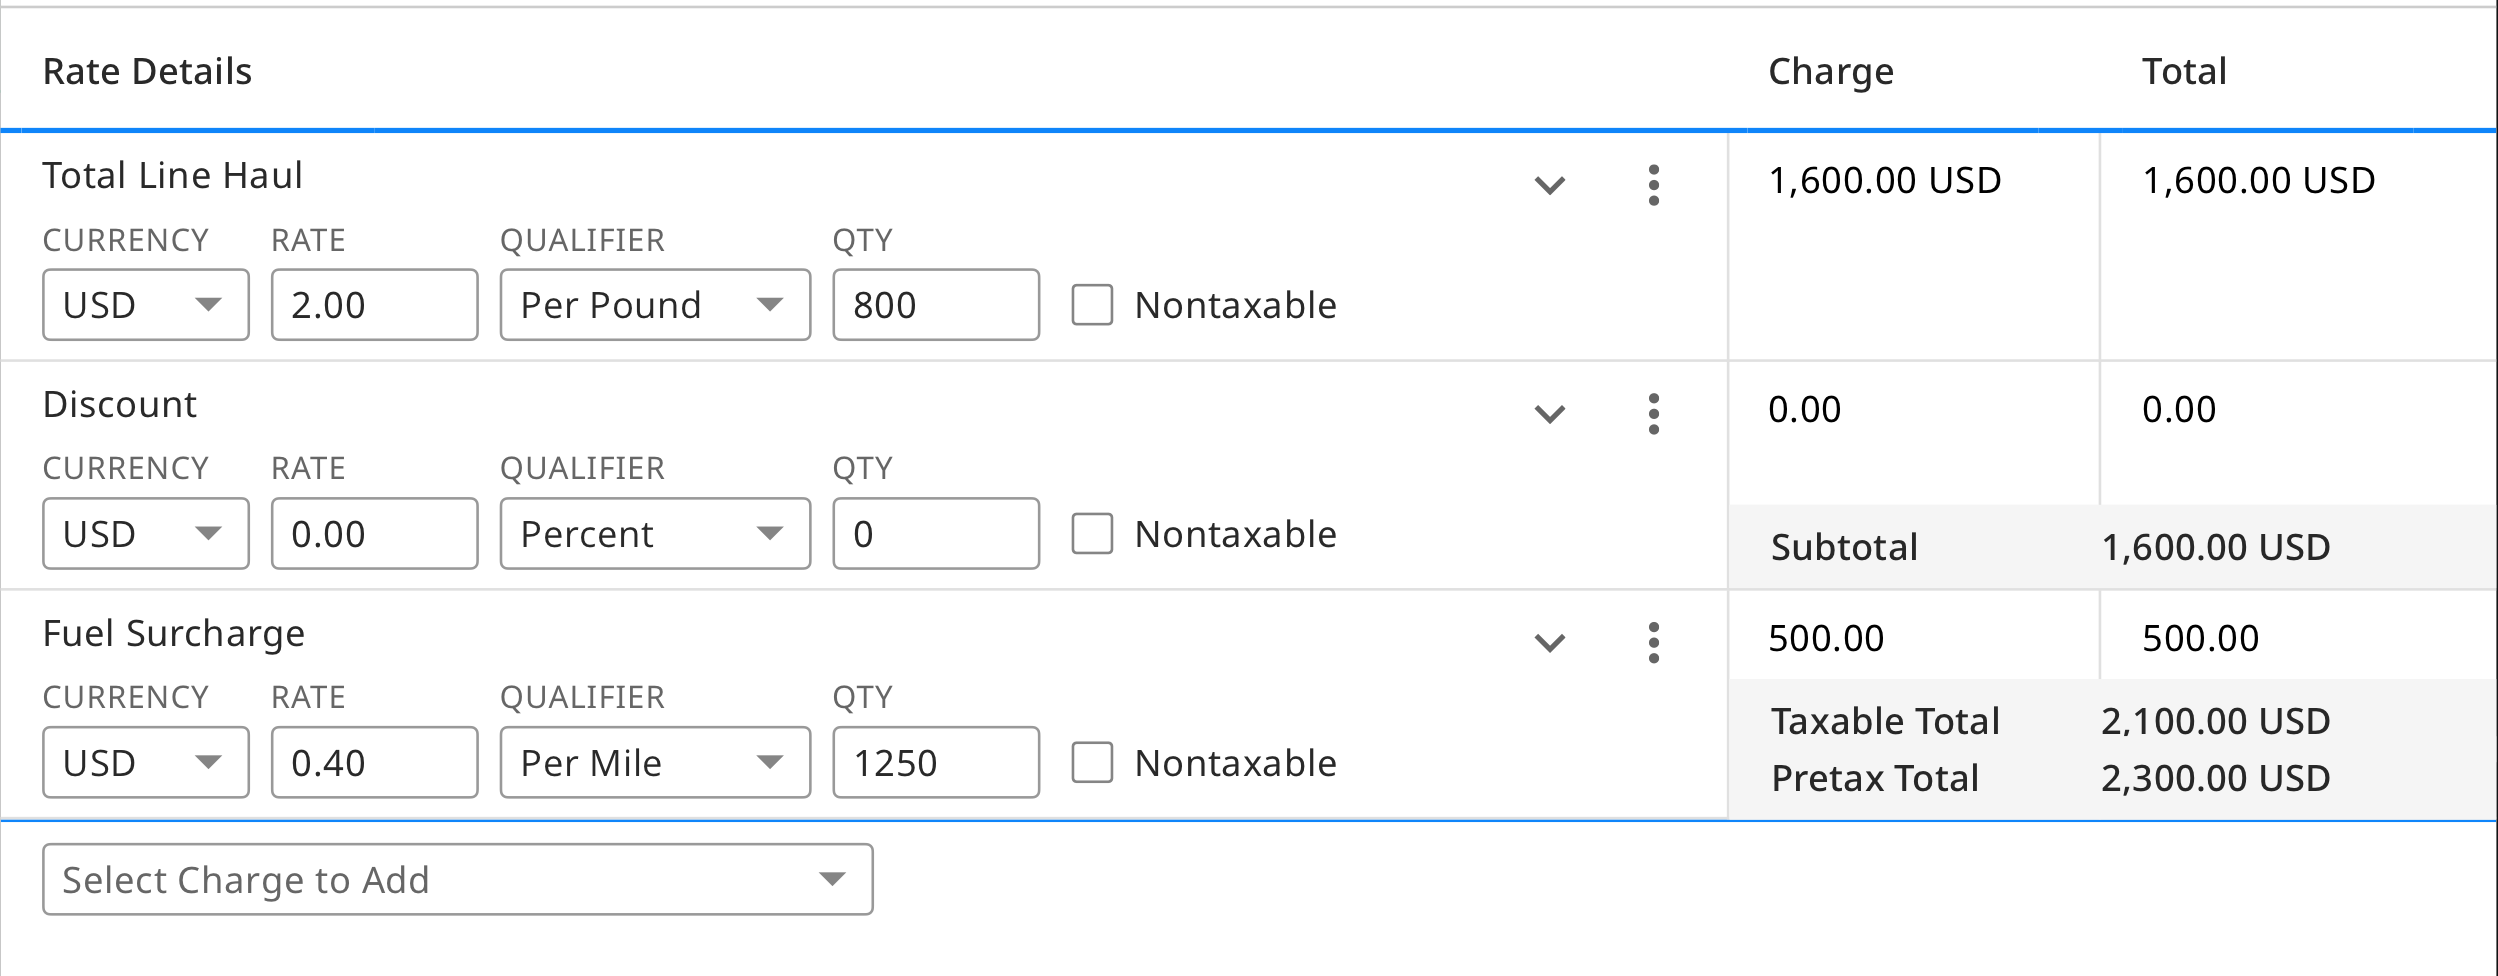Viewport: 2498px width, 976px height.
Task: Click the Fuel Surcharge quantity field 1250
Action: [x=936, y=763]
